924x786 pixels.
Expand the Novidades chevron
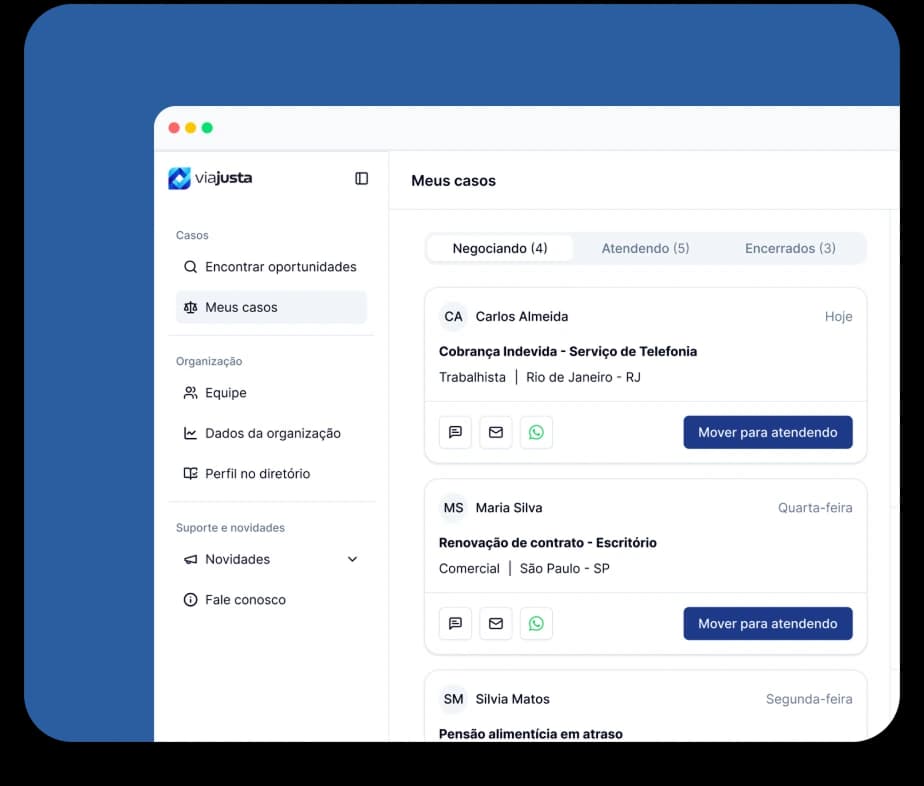(x=352, y=559)
